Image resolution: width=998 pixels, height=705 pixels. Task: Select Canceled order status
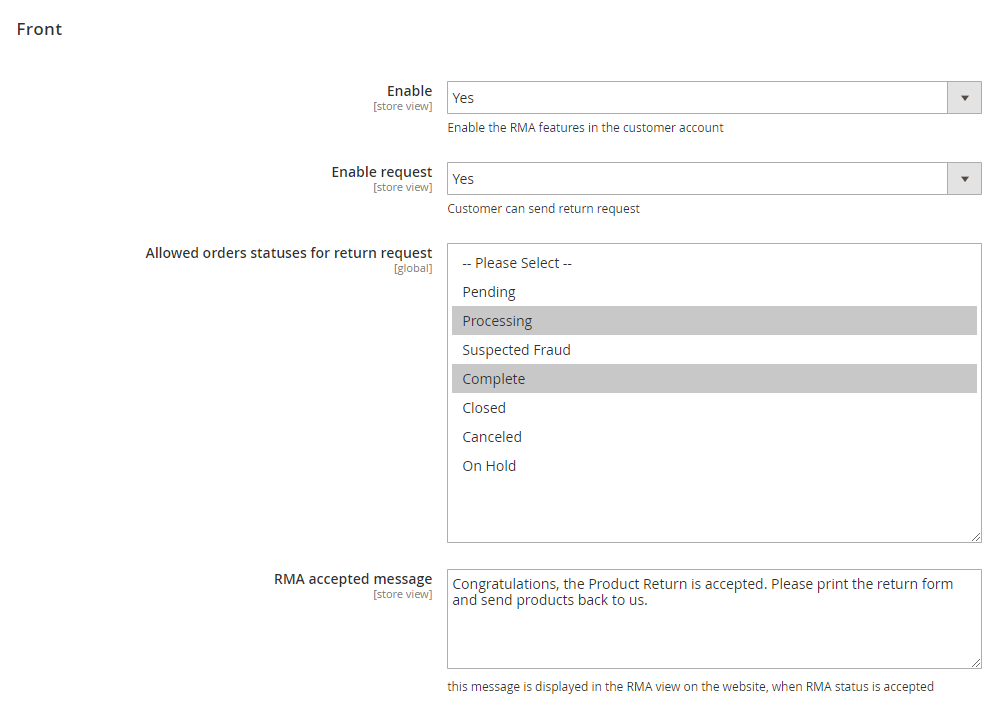point(492,437)
